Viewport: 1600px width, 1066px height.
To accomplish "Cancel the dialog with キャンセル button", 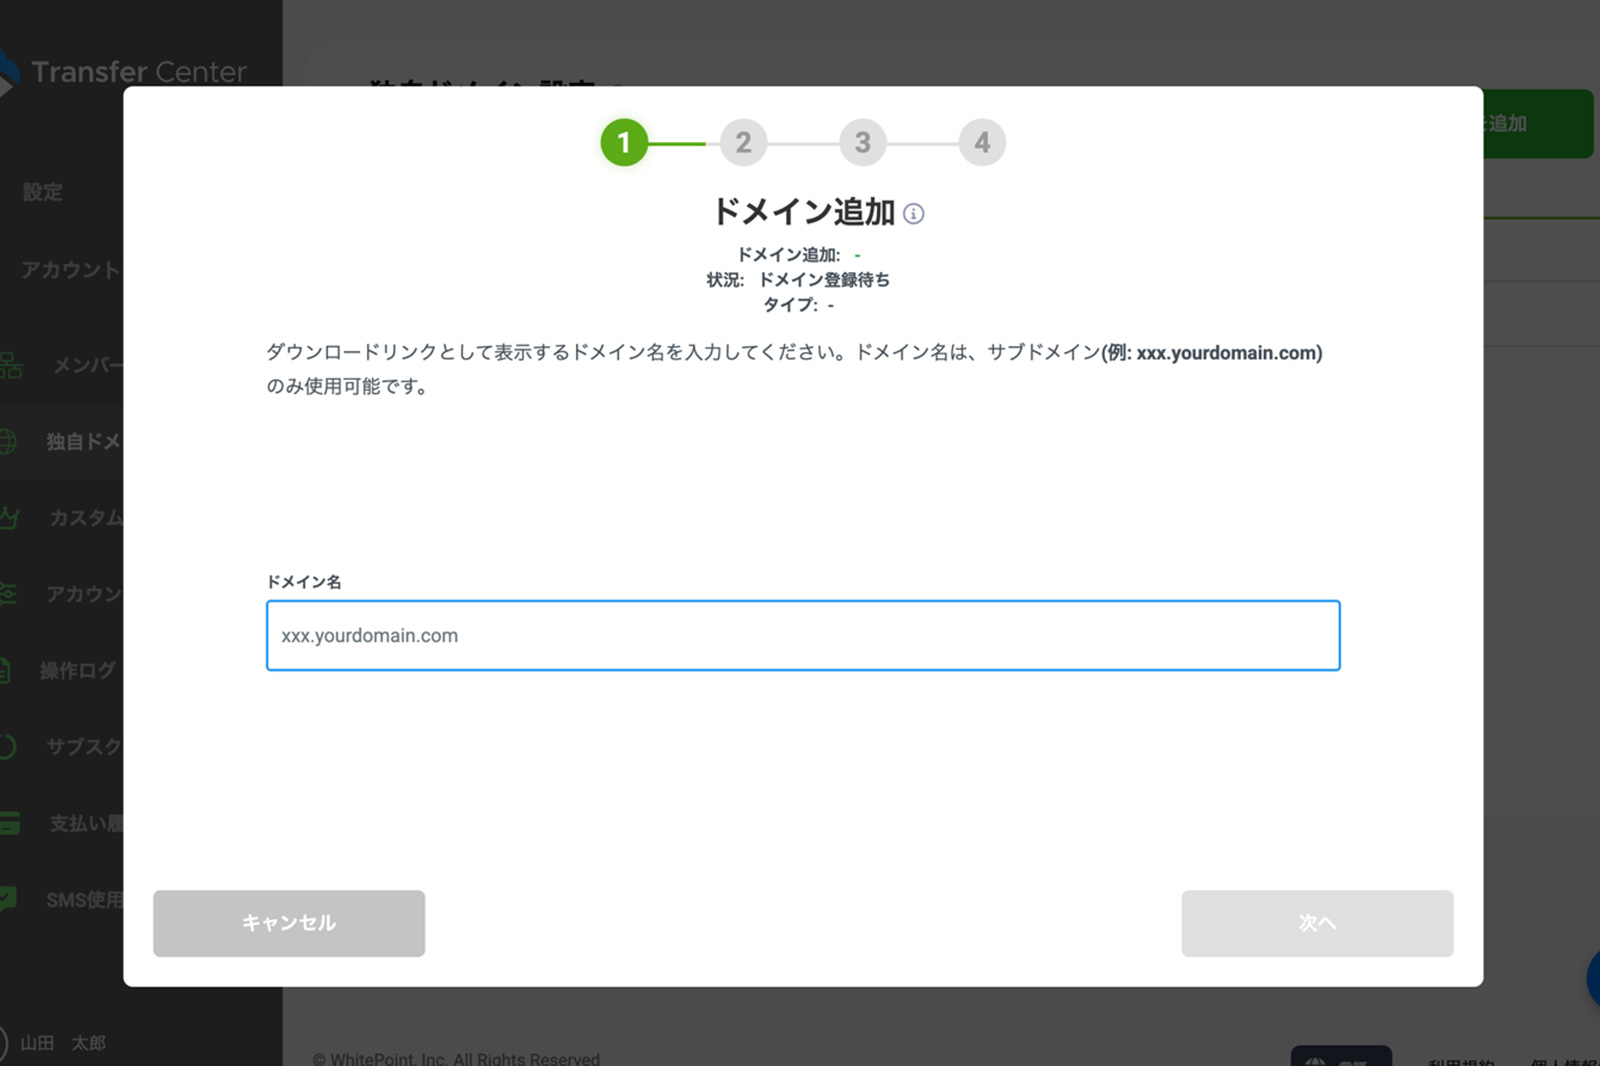I will tap(289, 923).
